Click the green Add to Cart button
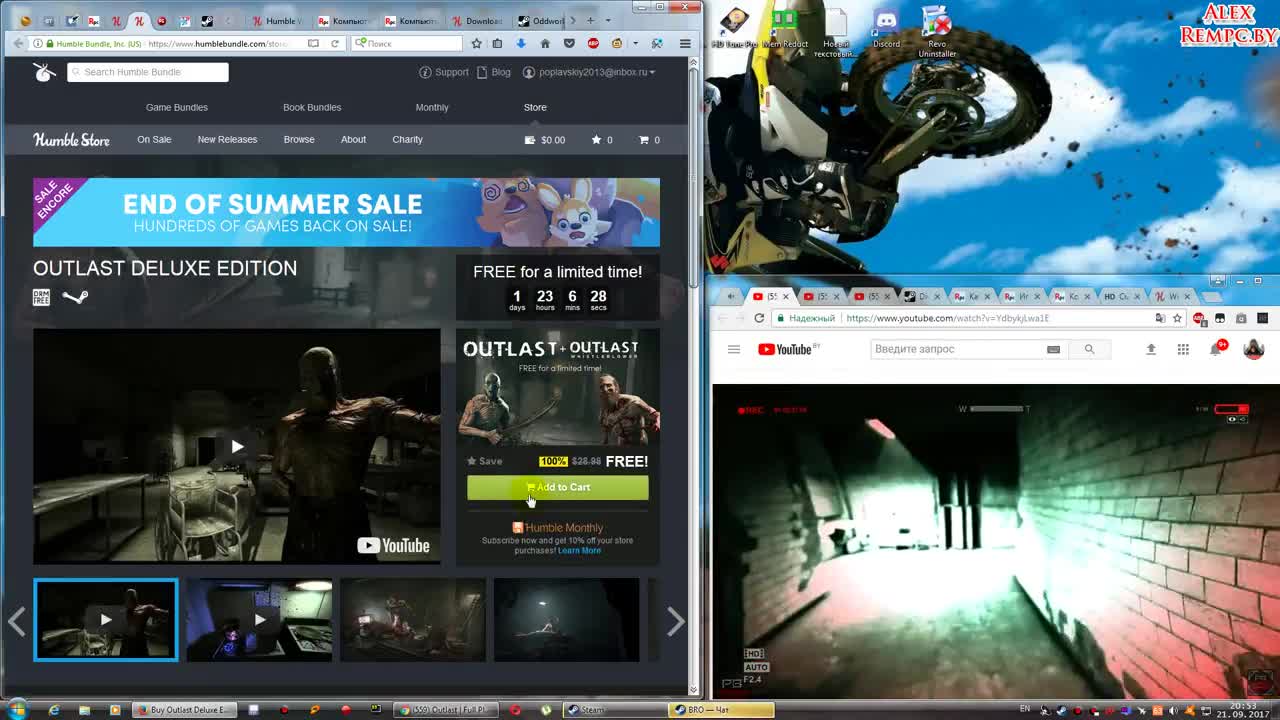The width and height of the screenshot is (1280, 720). (x=558, y=487)
